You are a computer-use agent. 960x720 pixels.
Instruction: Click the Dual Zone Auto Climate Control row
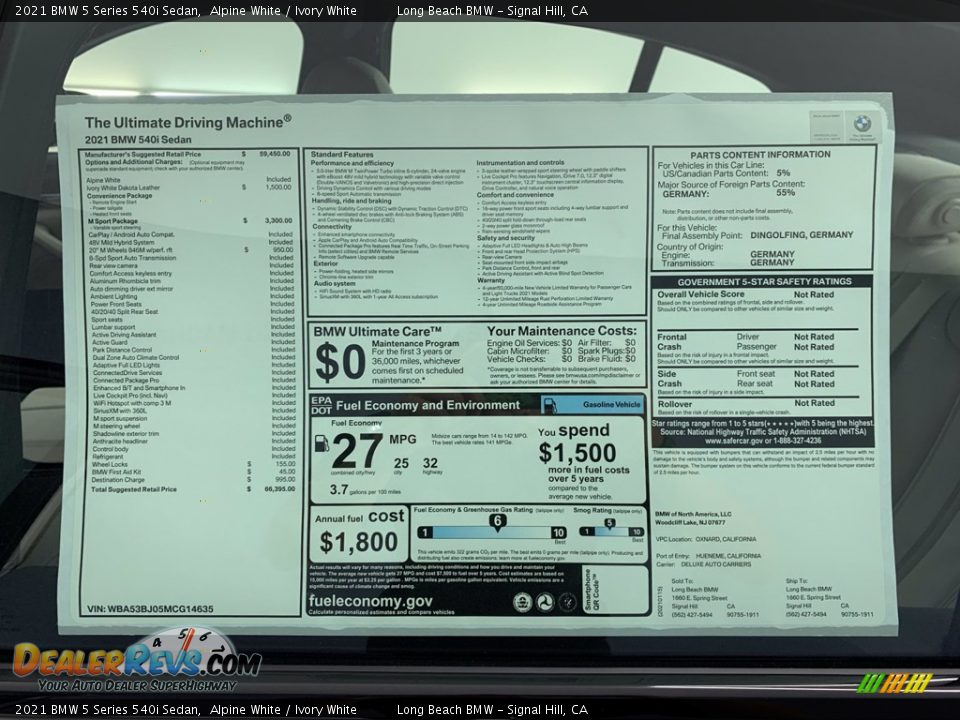194,358
